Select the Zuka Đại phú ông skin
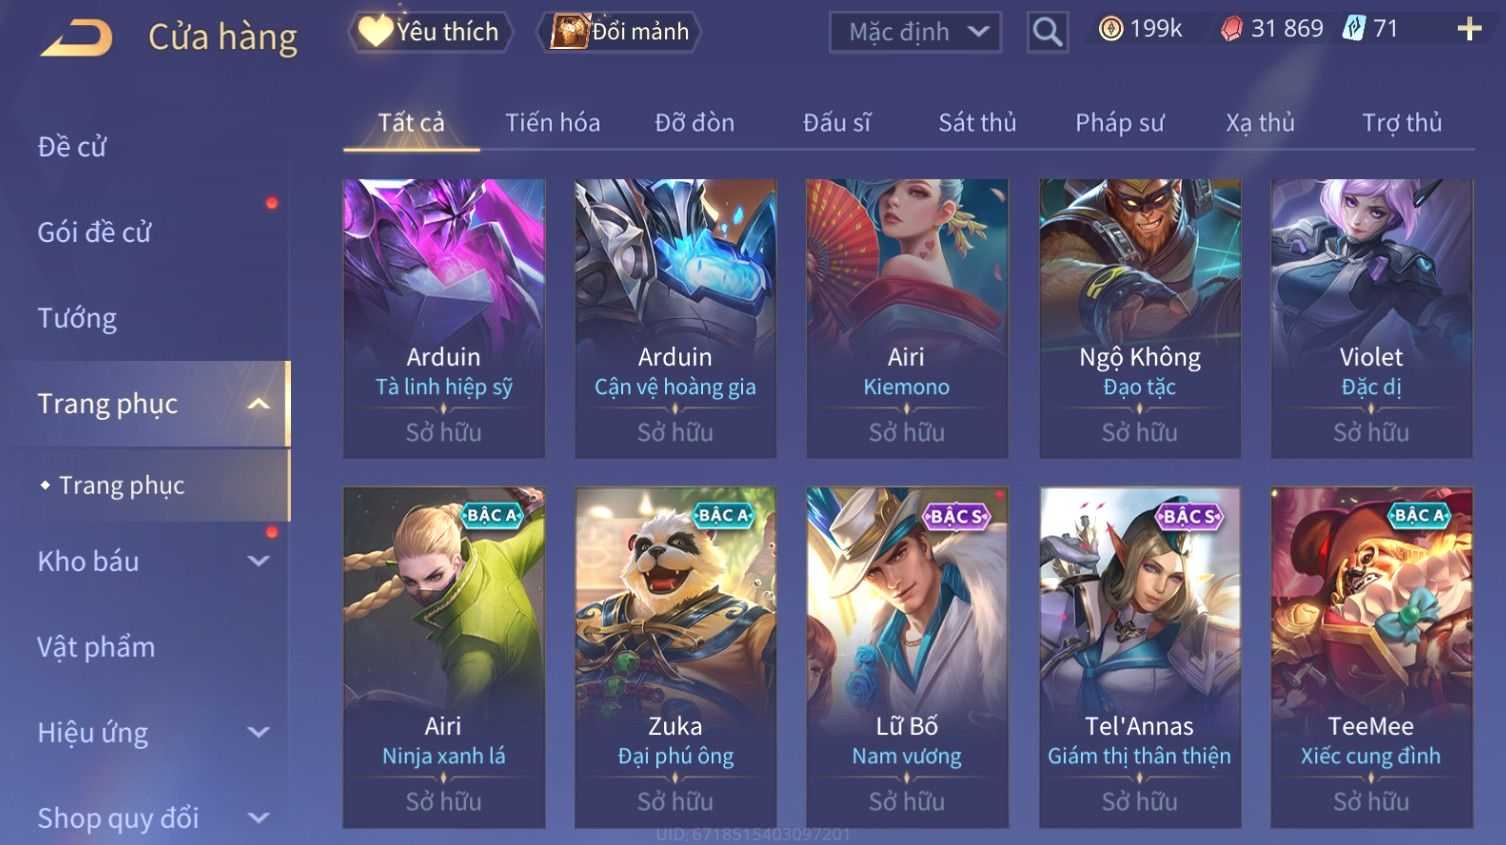Screen dimensions: 1506x845 (675, 657)
